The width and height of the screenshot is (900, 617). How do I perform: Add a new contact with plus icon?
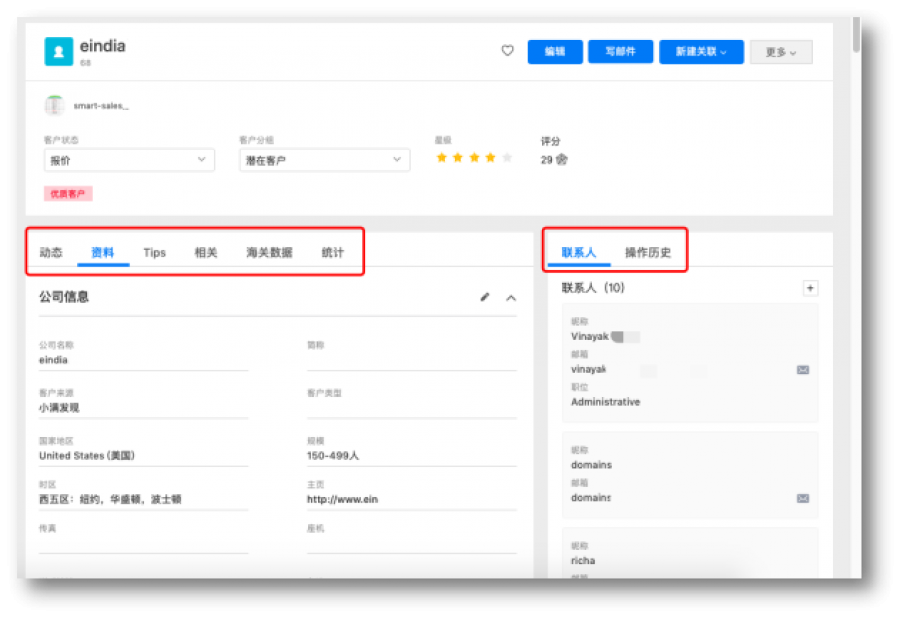point(810,288)
